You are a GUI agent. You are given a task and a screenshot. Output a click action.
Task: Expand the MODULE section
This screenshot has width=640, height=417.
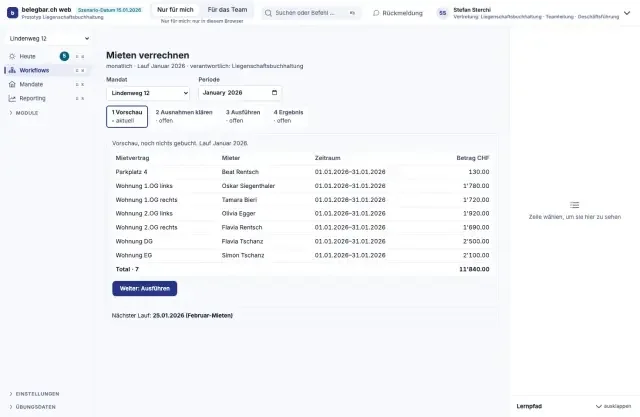pos(24,113)
